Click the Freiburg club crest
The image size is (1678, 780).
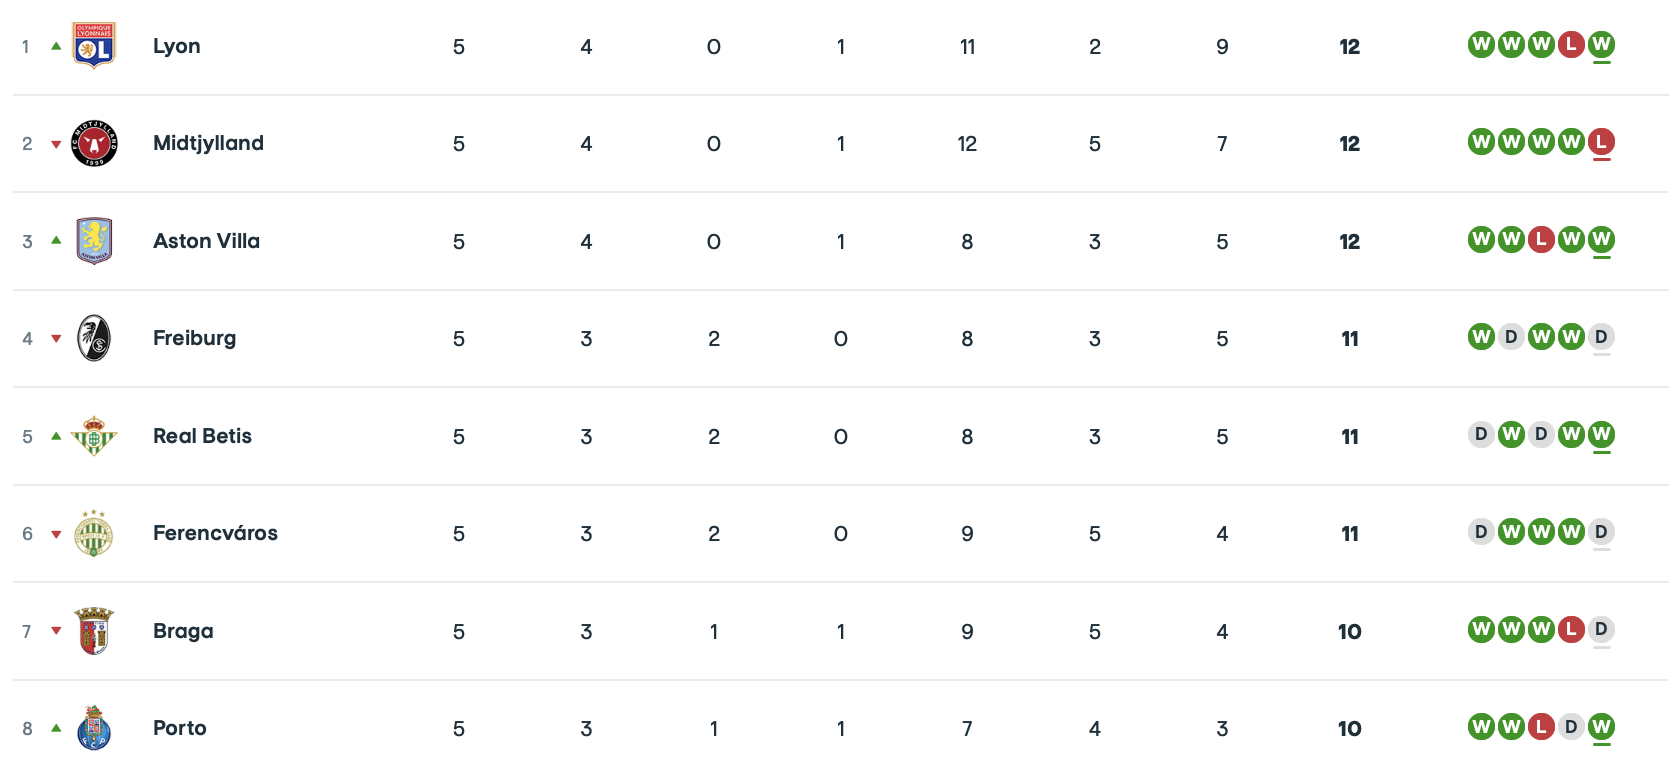pos(94,338)
